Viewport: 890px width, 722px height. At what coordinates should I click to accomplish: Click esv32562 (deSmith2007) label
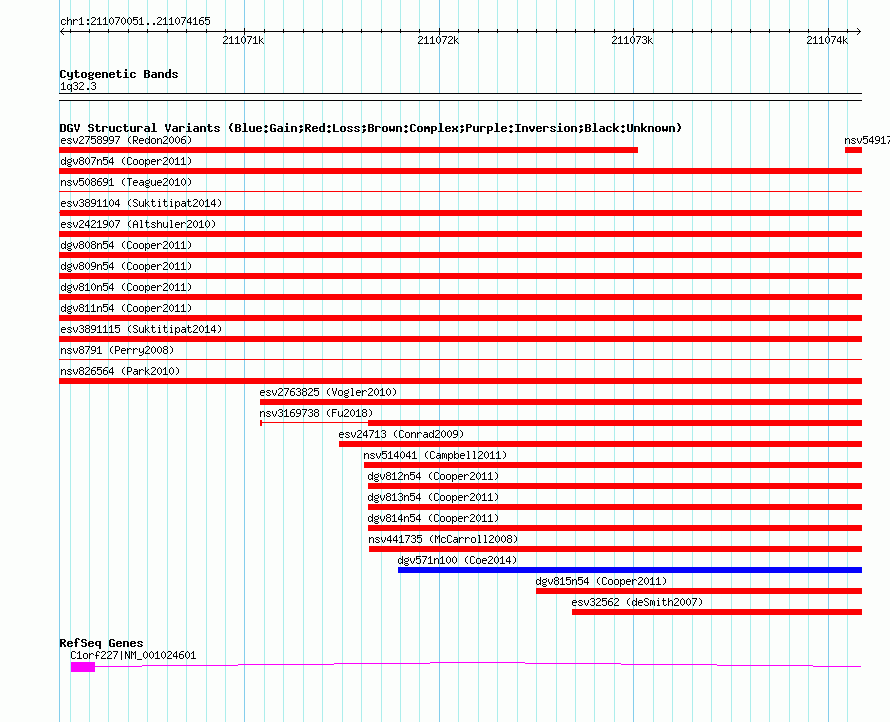point(637,602)
